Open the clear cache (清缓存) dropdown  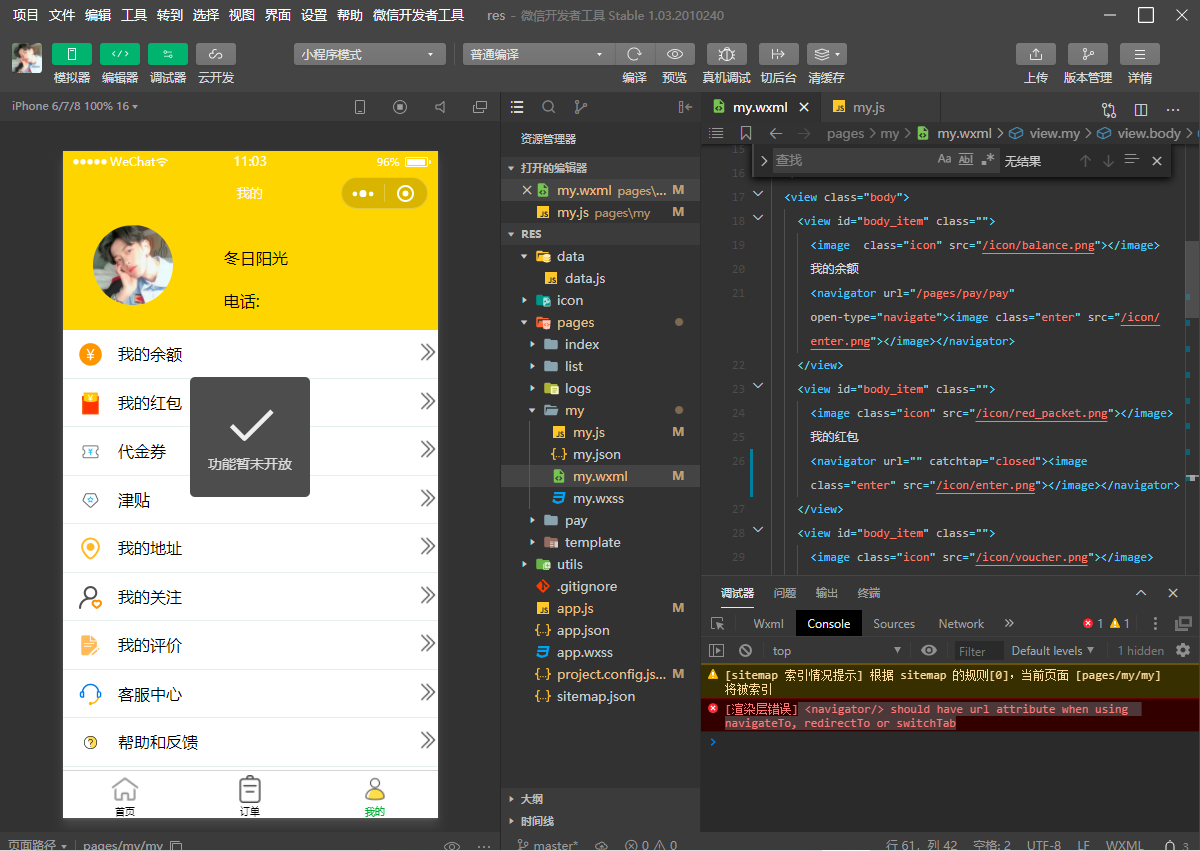pyautogui.click(x=826, y=54)
